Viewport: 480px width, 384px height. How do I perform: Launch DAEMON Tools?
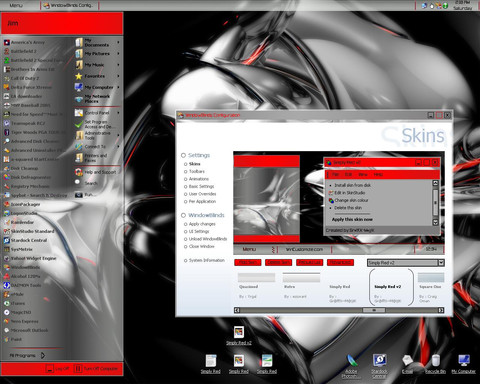coord(22,285)
